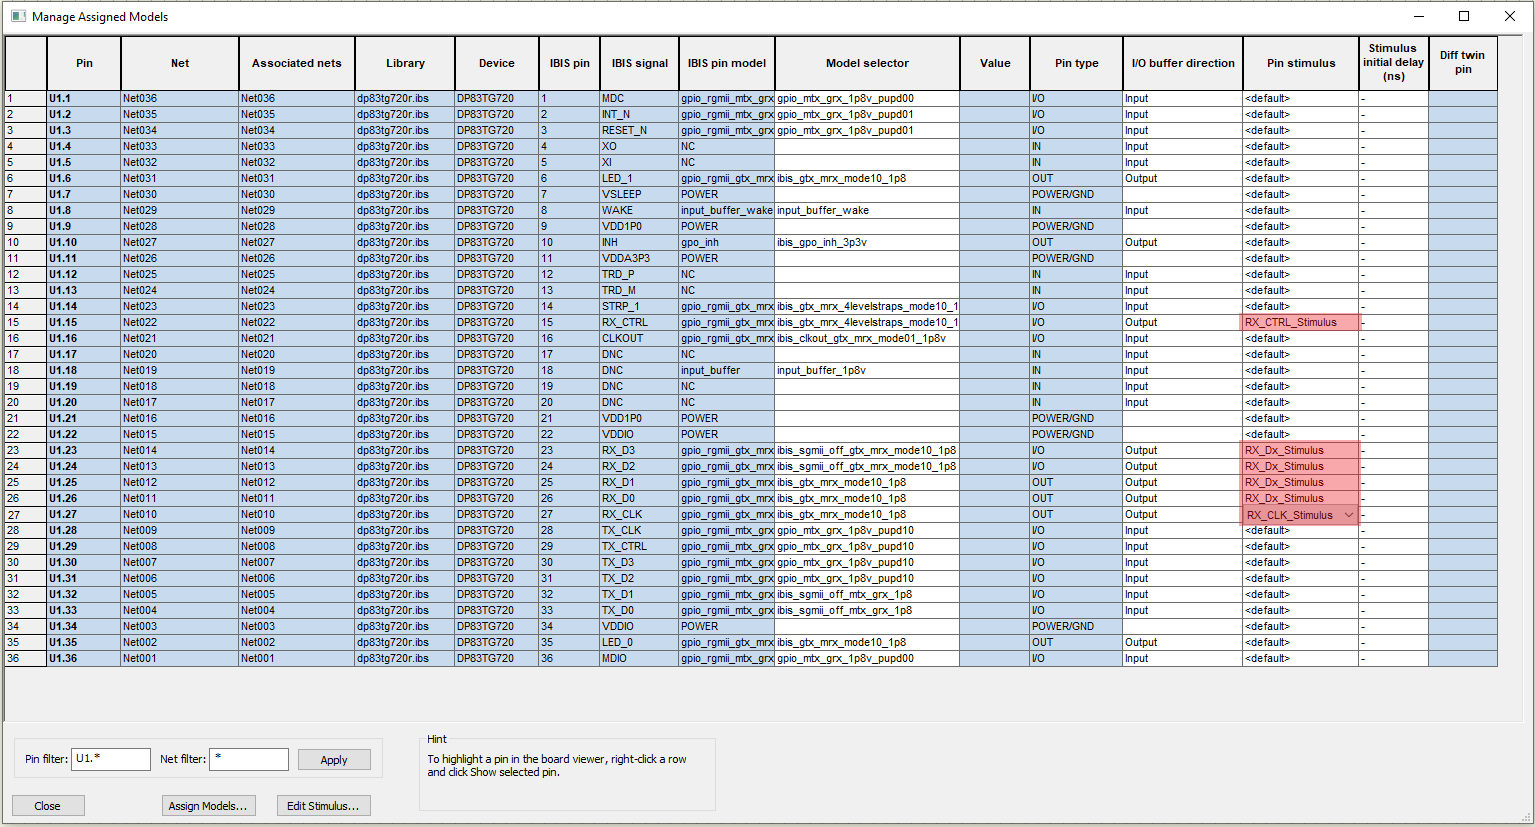
Task: Click the Model selector column header
Action: 867,63
